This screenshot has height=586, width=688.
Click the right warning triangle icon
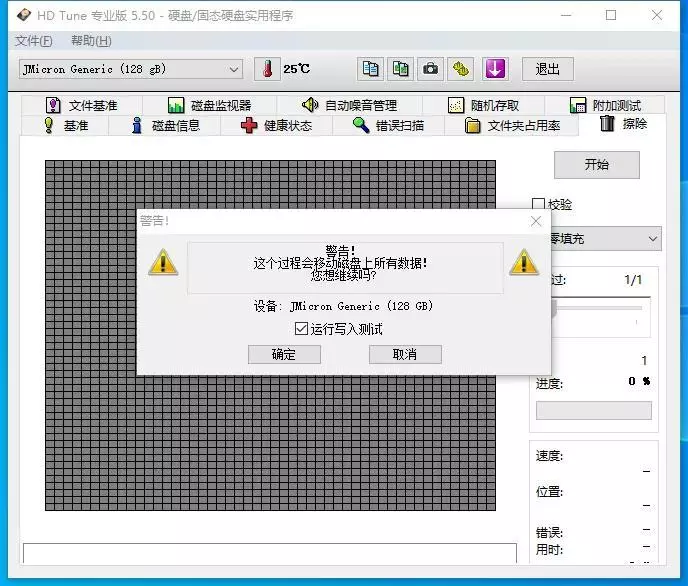point(523,263)
